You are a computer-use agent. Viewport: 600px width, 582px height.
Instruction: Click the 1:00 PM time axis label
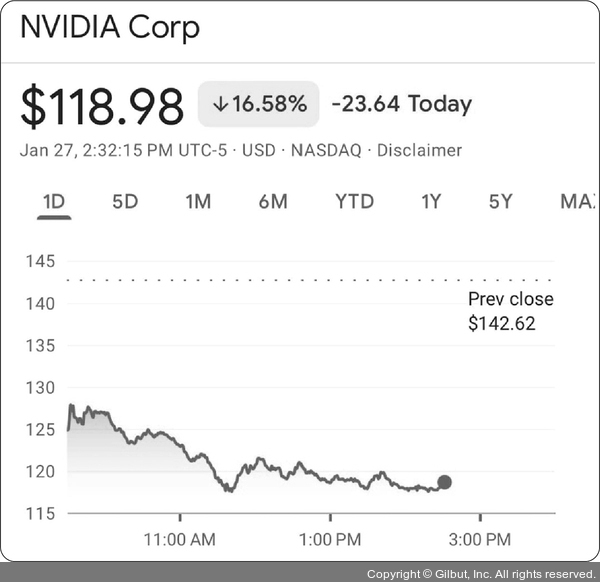[x=329, y=540]
